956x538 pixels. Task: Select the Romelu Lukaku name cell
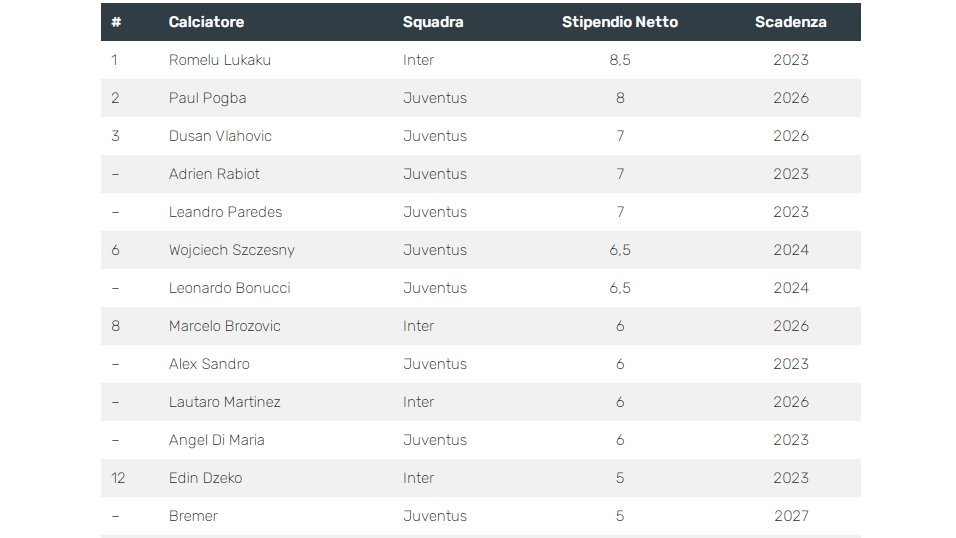click(220, 60)
